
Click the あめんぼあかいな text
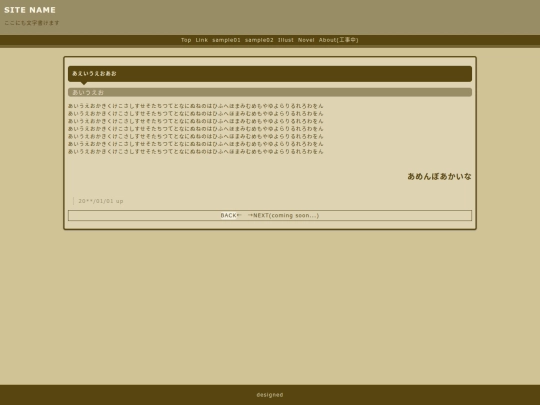point(439,176)
